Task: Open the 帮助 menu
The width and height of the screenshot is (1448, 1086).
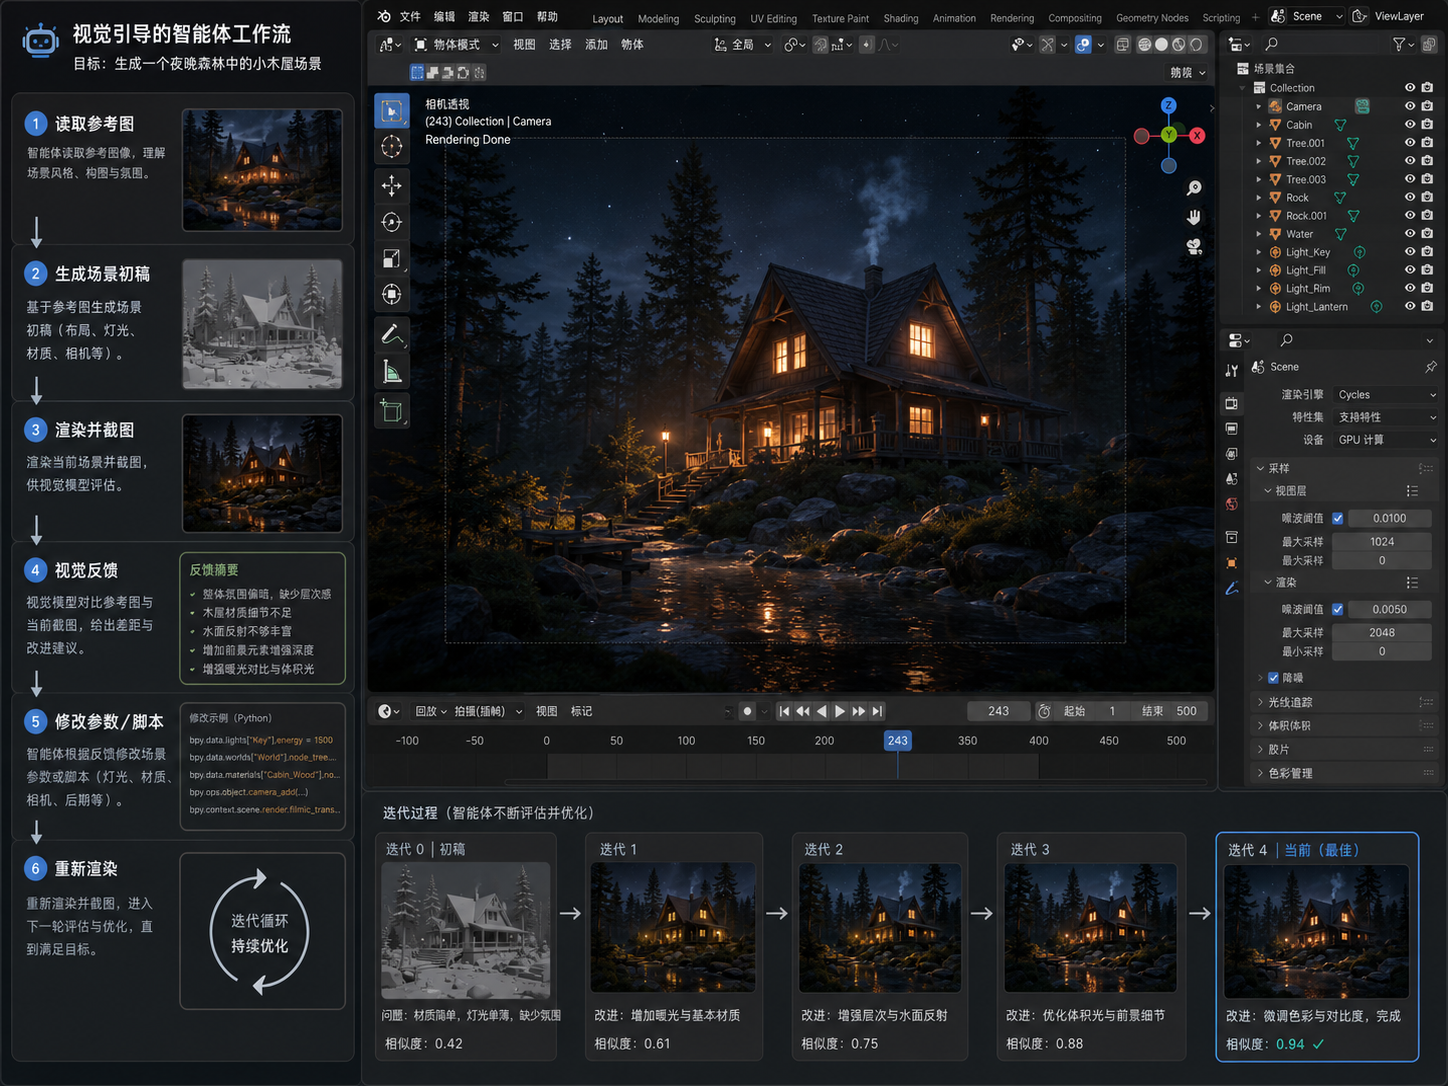Action: 547,16
